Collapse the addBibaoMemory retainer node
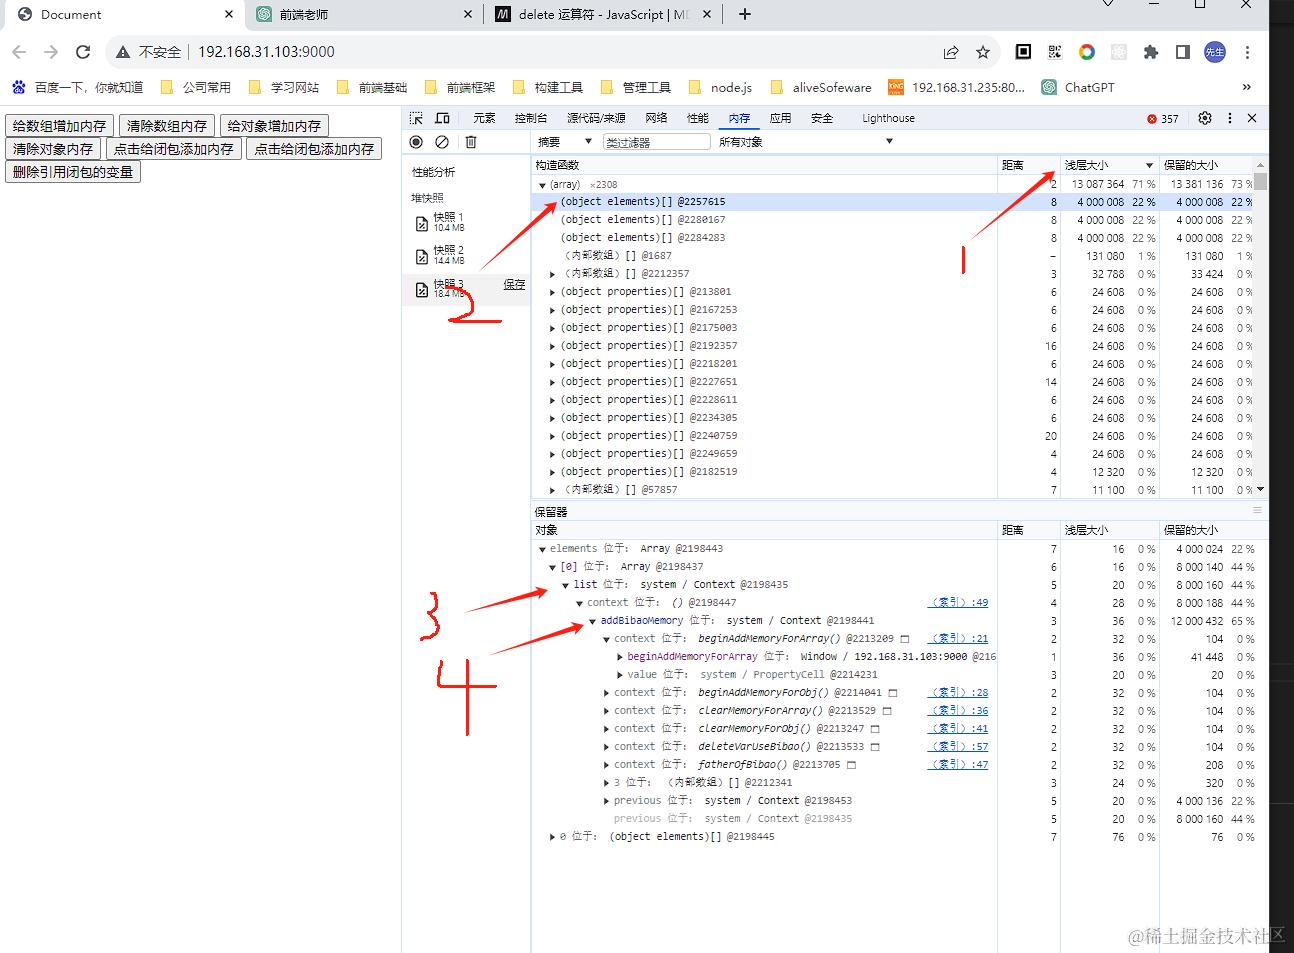 coord(593,621)
